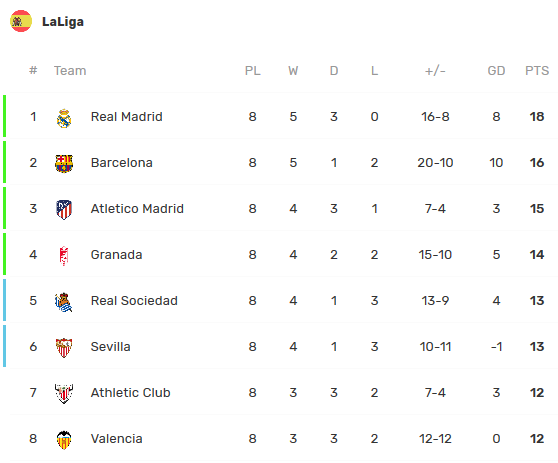Click the Sevilla club crest

coord(64,348)
